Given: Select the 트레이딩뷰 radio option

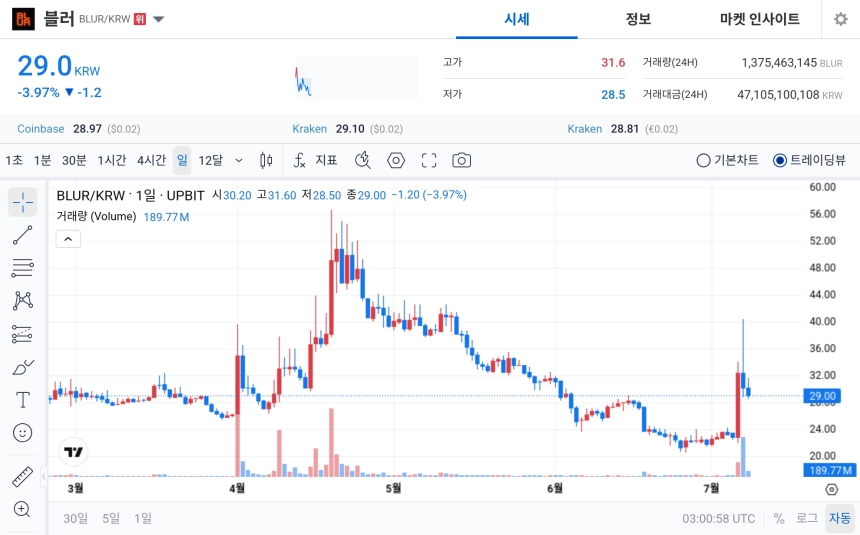Looking at the screenshot, I should point(809,160).
